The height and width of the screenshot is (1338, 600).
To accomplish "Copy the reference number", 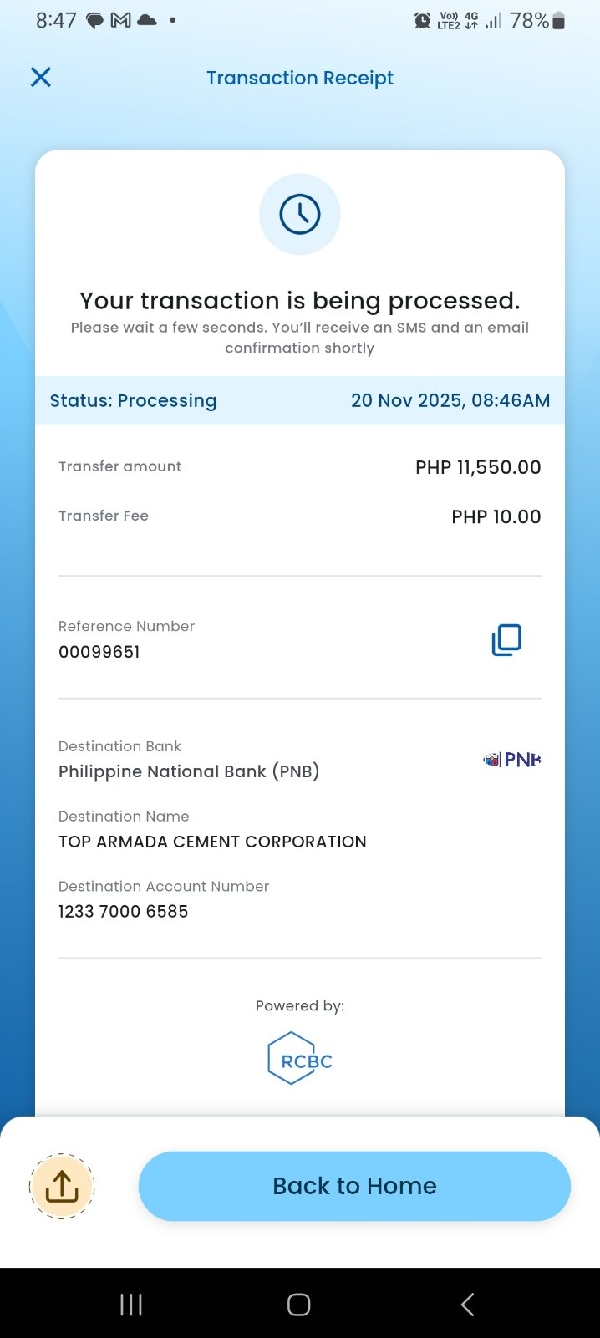I will pyautogui.click(x=506, y=640).
